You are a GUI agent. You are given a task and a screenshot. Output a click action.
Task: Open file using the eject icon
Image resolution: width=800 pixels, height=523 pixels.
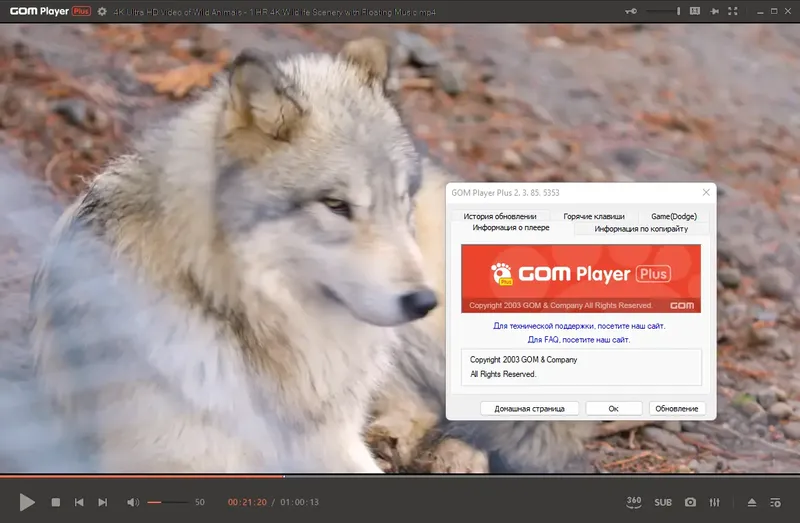(752, 503)
